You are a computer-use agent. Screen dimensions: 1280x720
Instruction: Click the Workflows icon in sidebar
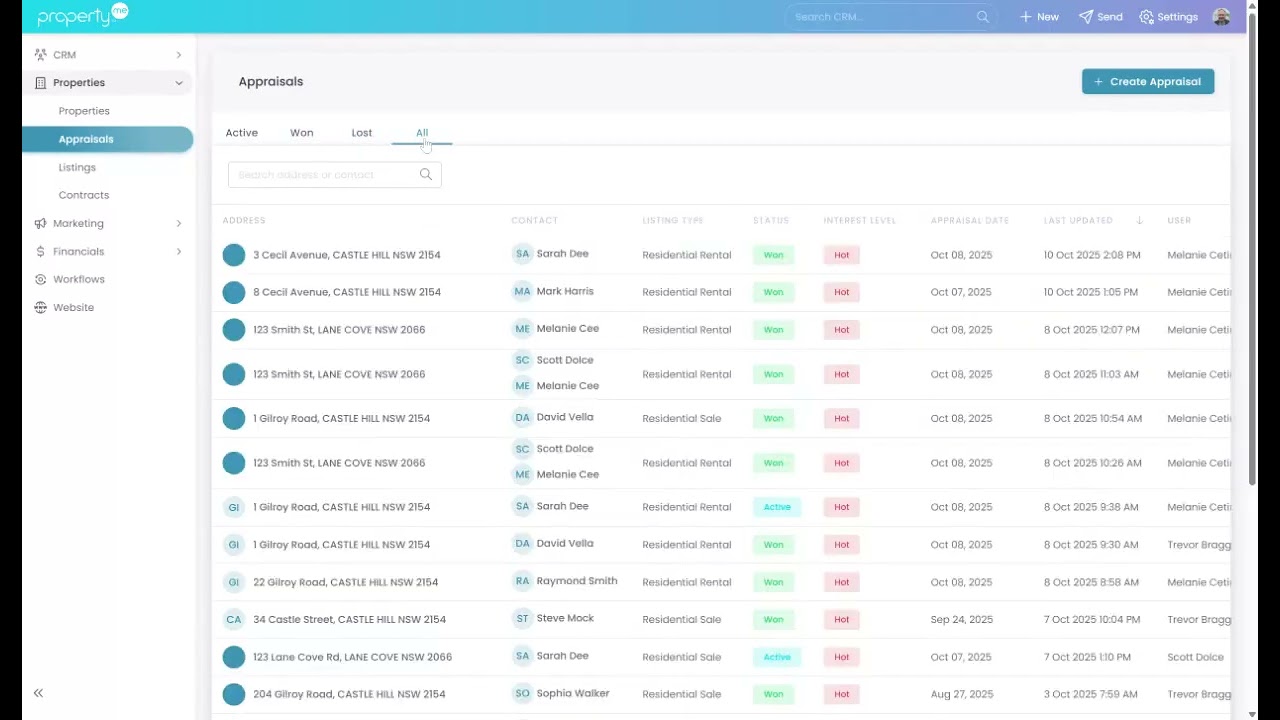(x=40, y=280)
